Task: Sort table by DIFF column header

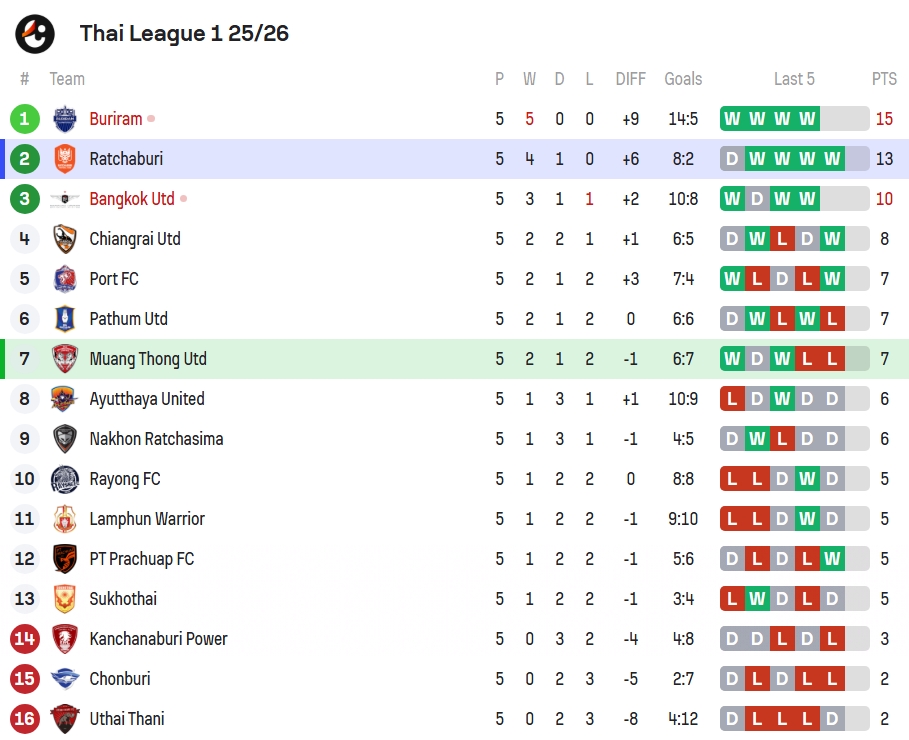Action: [630, 79]
